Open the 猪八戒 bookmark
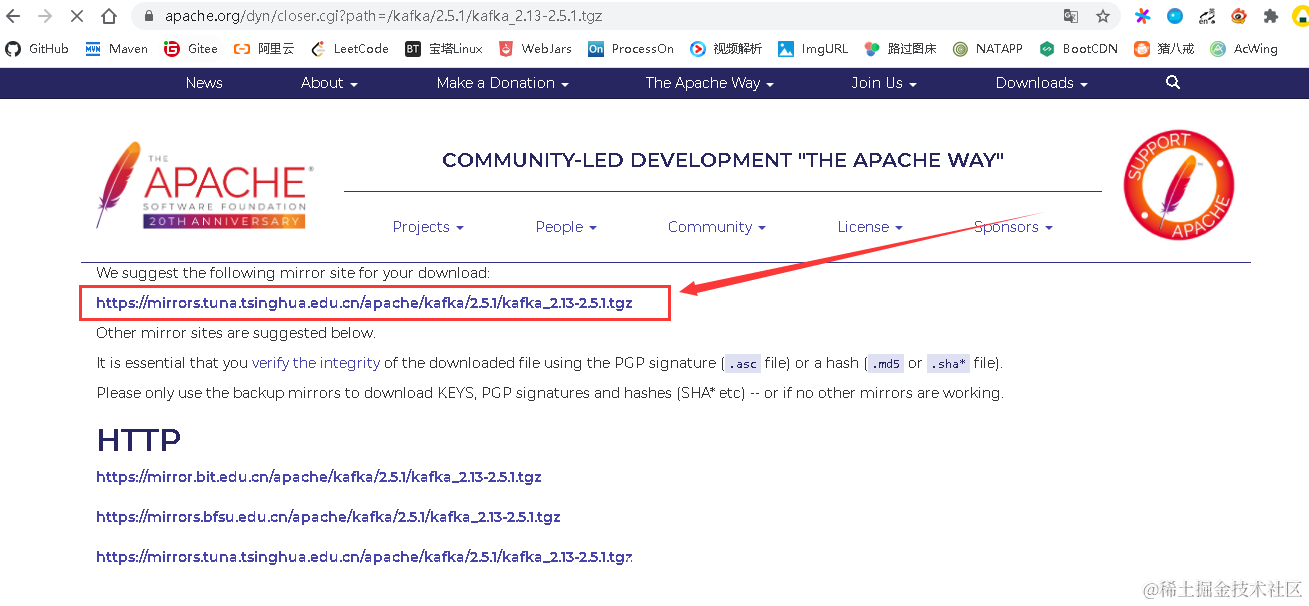Image resolution: width=1309 pixels, height=606 pixels. point(1163,48)
